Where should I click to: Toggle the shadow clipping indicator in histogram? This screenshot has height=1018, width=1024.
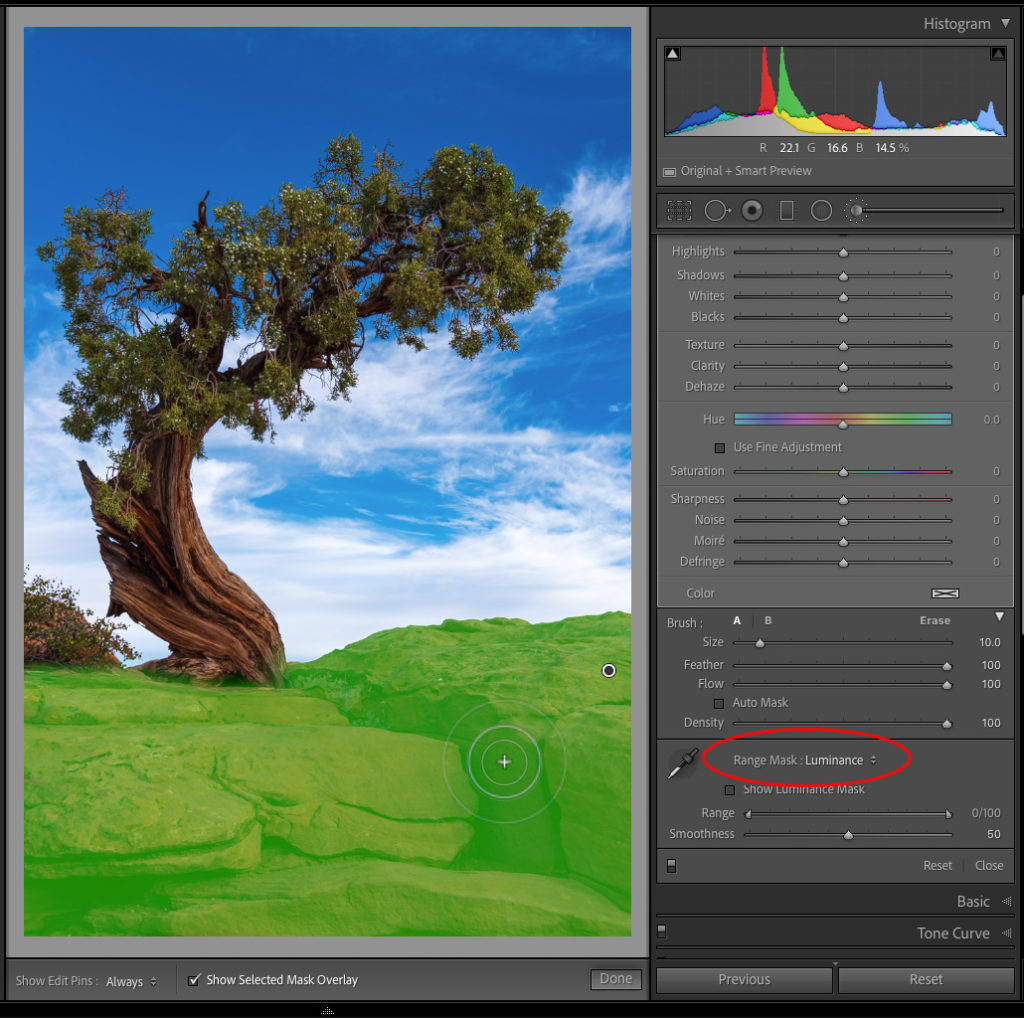(x=673, y=54)
